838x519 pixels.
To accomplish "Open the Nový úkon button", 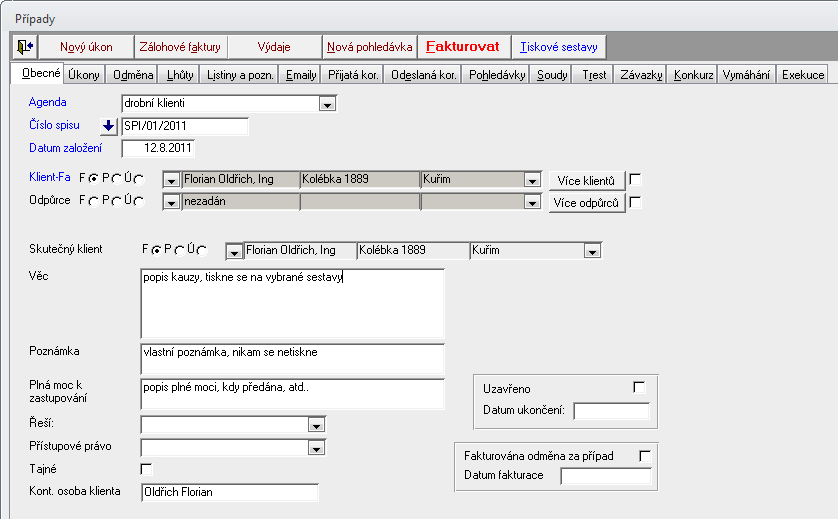I will (x=86, y=47).
